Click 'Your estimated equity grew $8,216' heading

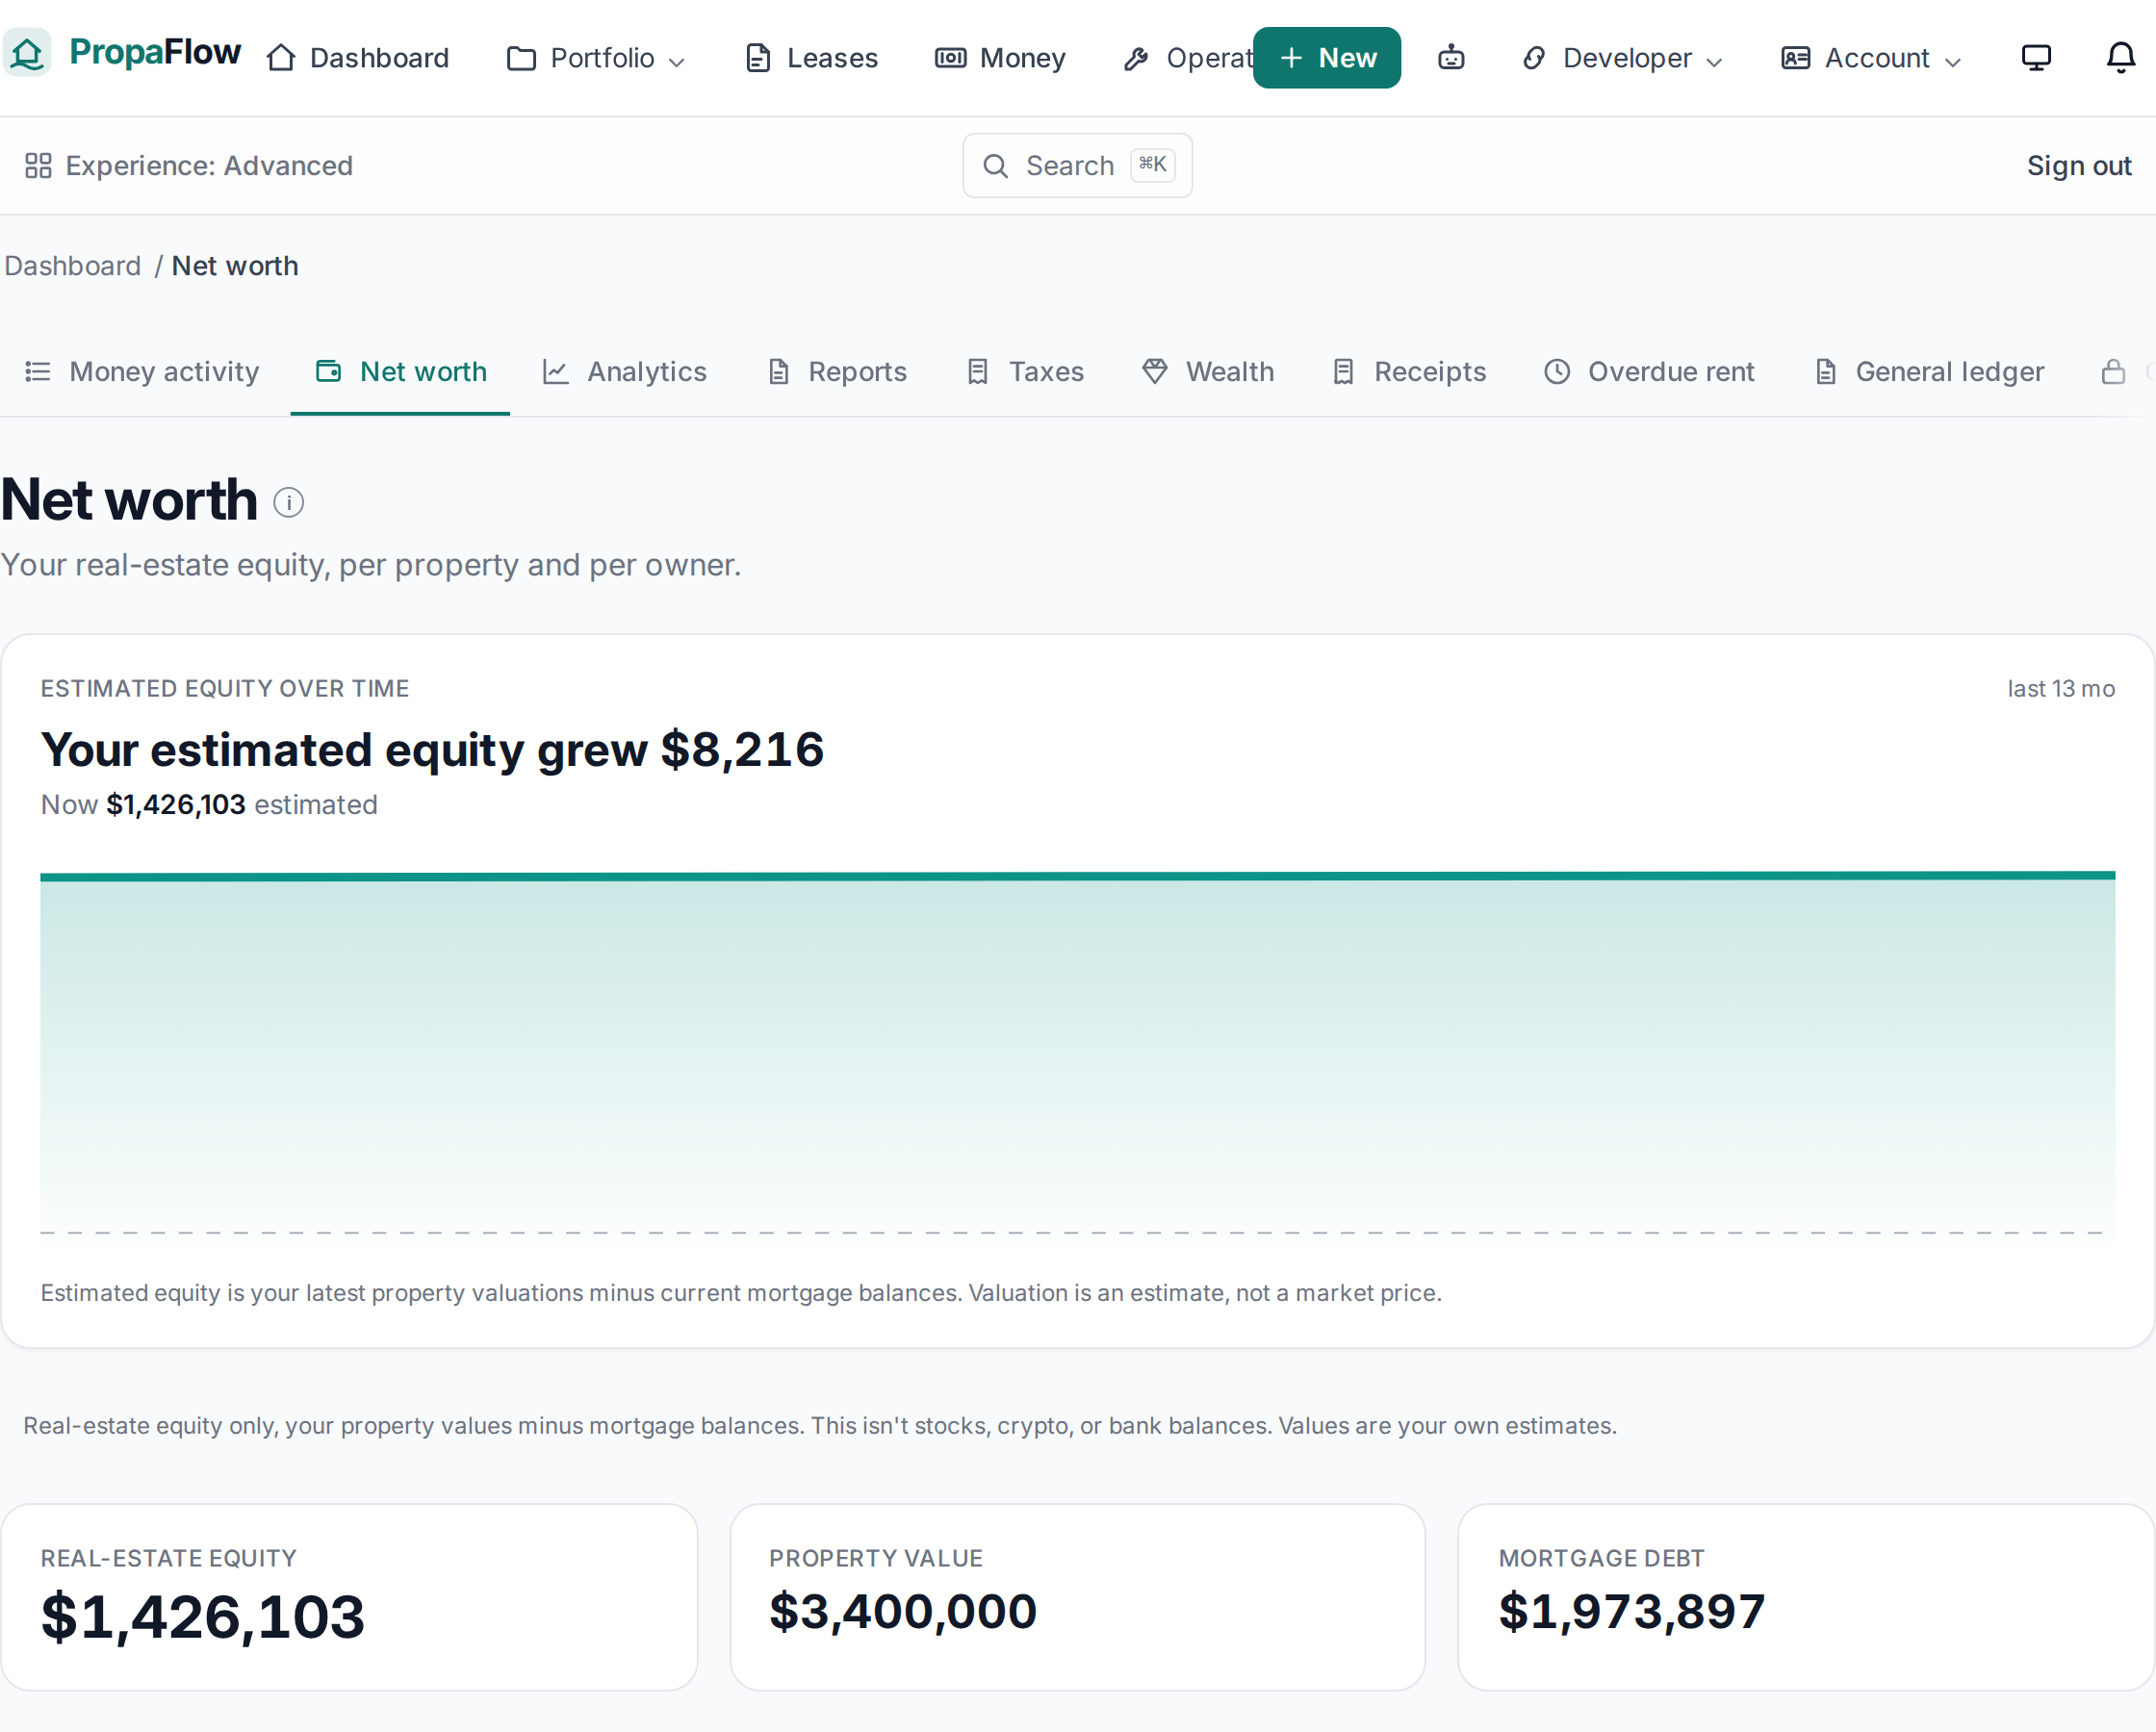coord(432,749)
